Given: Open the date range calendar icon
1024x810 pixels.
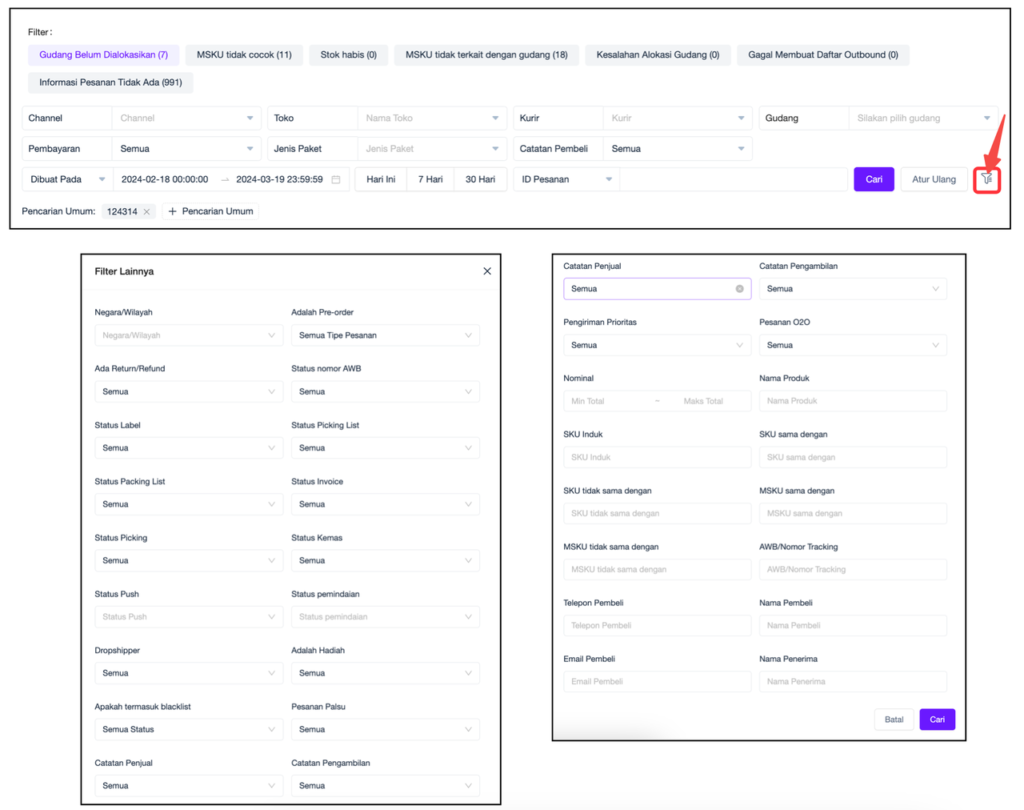Looking at the screenshot, I should click(336, 180).
